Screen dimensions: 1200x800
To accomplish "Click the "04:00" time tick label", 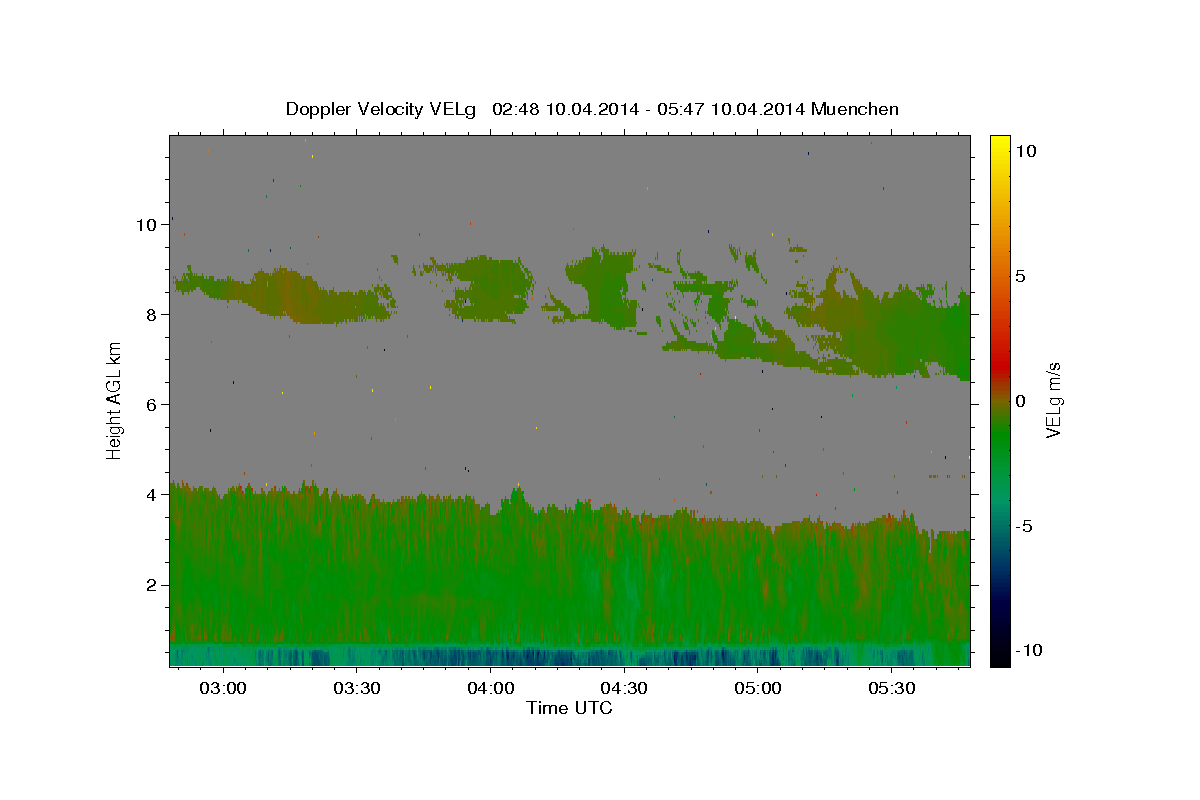I will (x=491, y=689).
